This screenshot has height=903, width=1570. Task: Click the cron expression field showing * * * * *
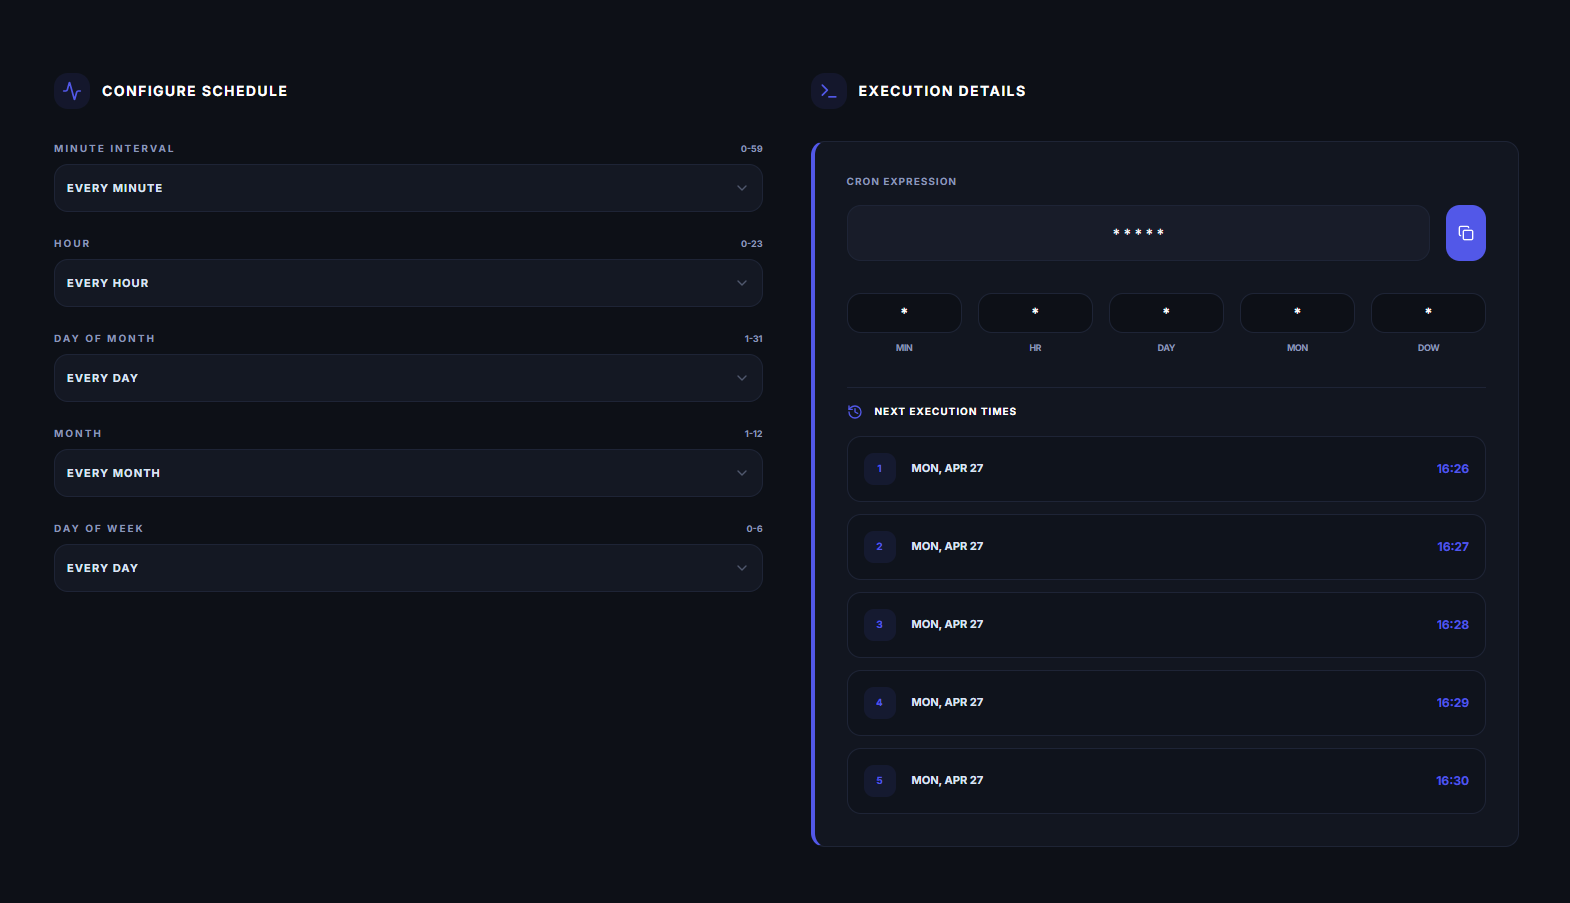coord(1138,233)
